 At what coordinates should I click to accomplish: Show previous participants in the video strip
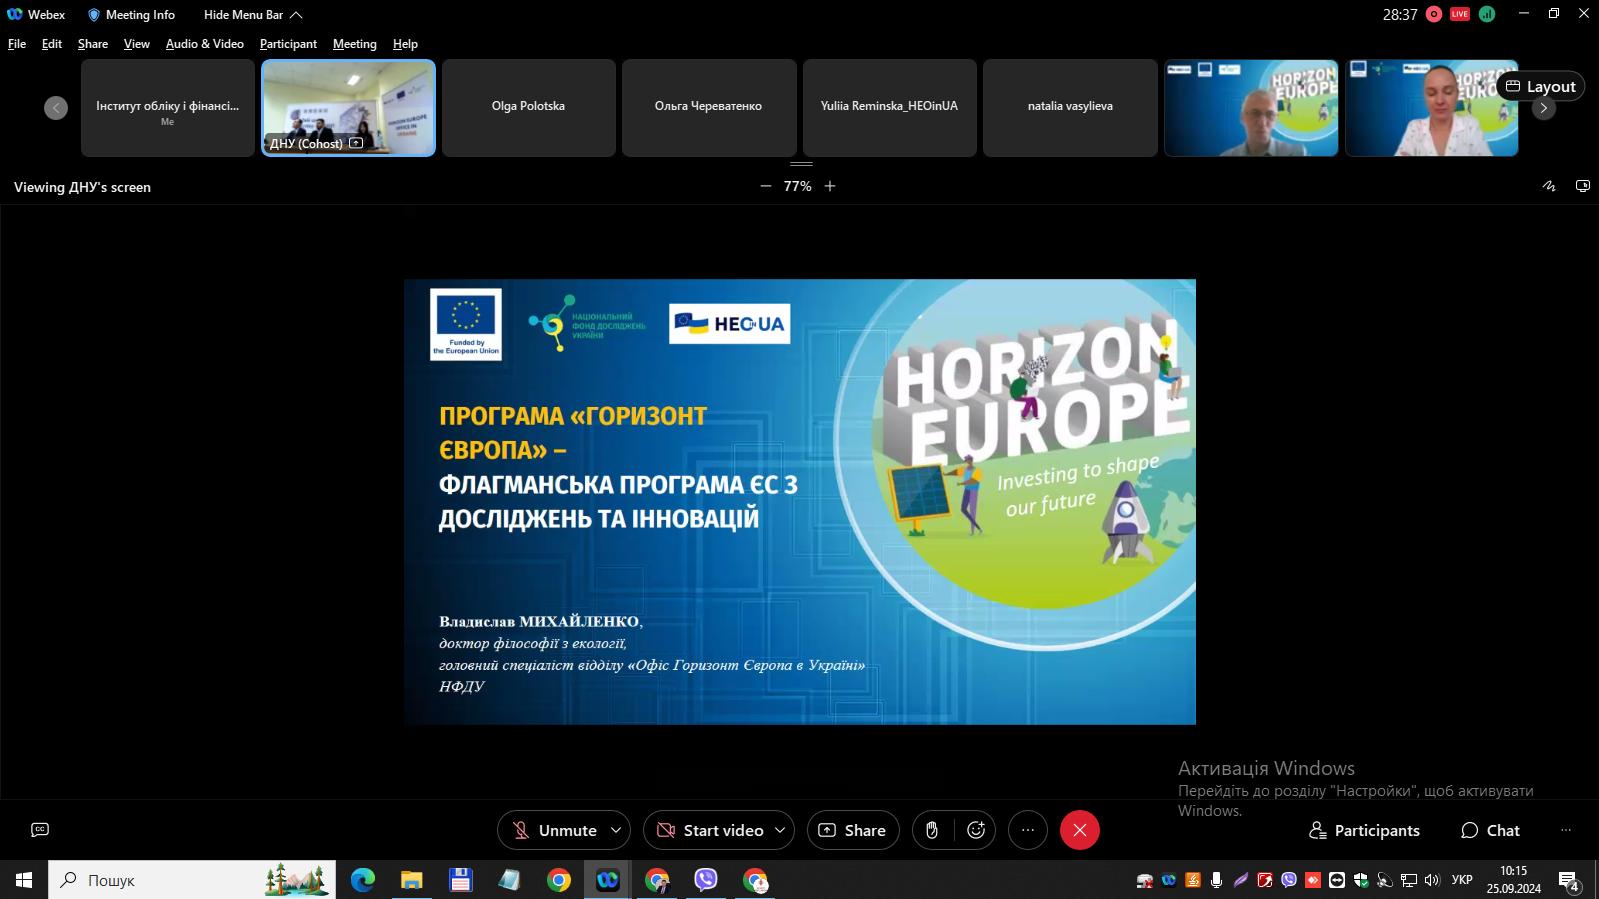56,107
